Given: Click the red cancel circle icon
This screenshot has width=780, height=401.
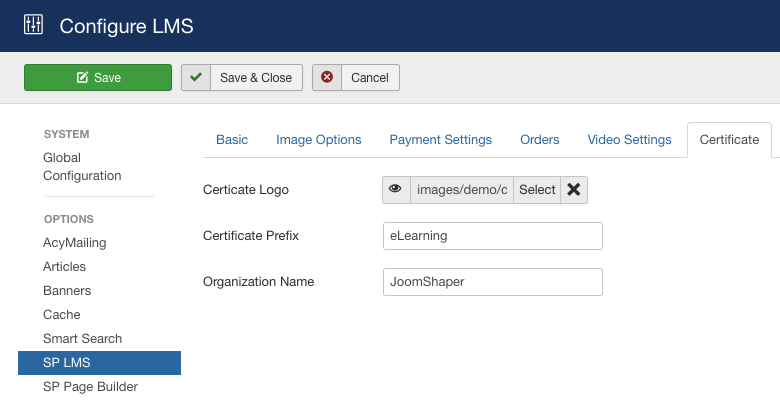Looking at the screenshot, I should tap(327, 78).
